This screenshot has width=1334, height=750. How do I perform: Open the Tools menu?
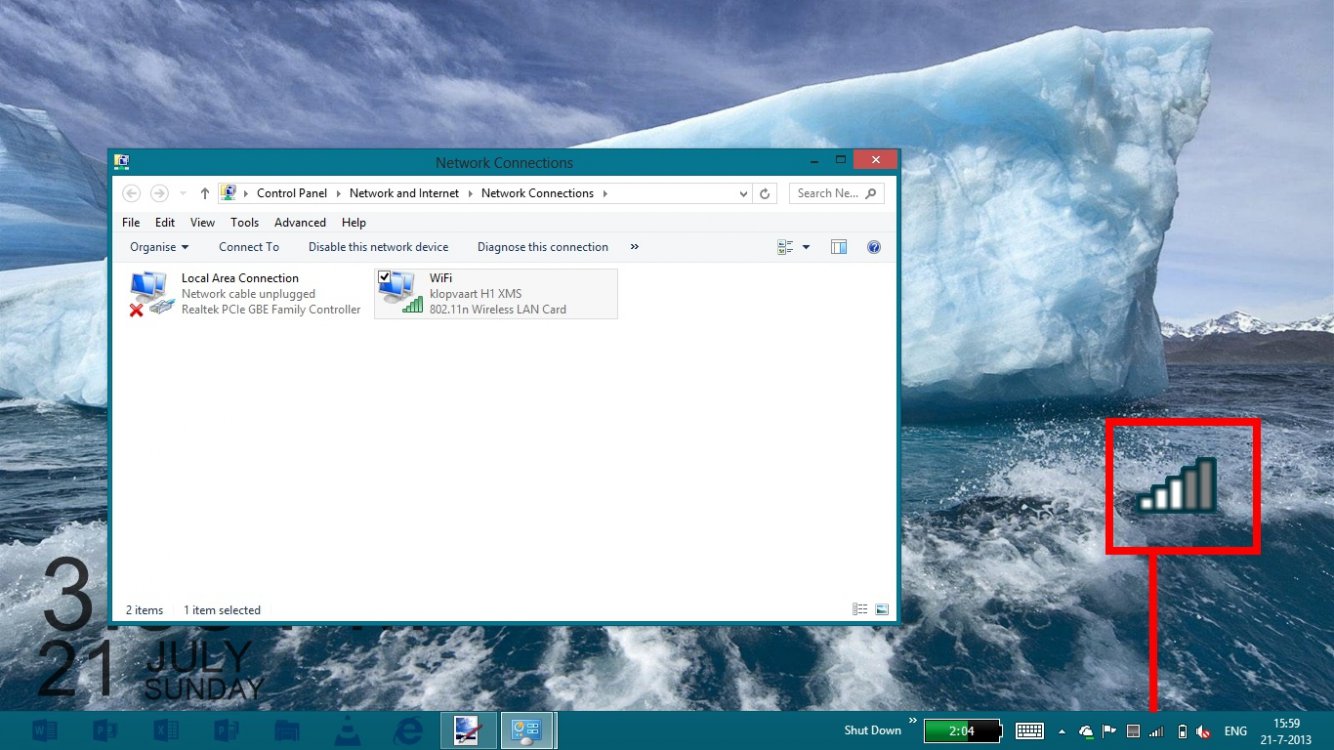244,222
